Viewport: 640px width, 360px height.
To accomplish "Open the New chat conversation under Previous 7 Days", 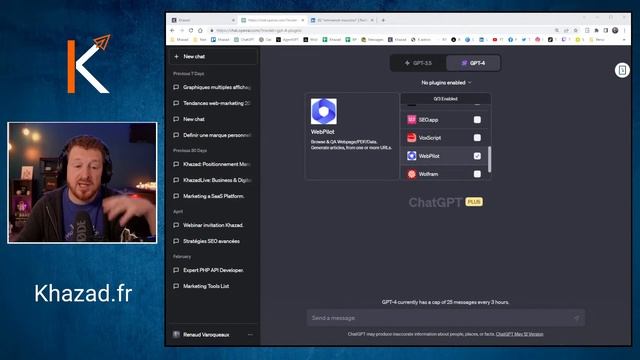I will click(213, 119).
